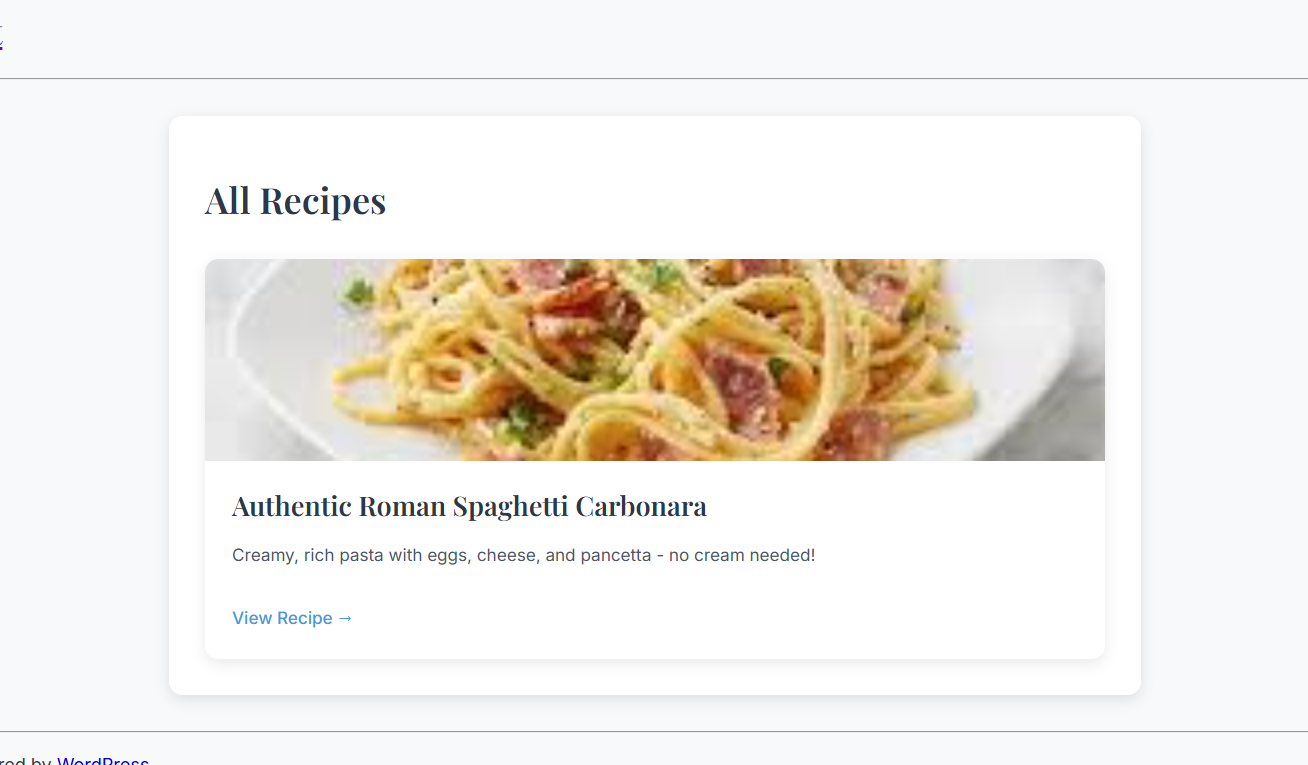Follow the WordPress footer link
The height and width of the screenshot is (765, 1308).
pos(103,762)
